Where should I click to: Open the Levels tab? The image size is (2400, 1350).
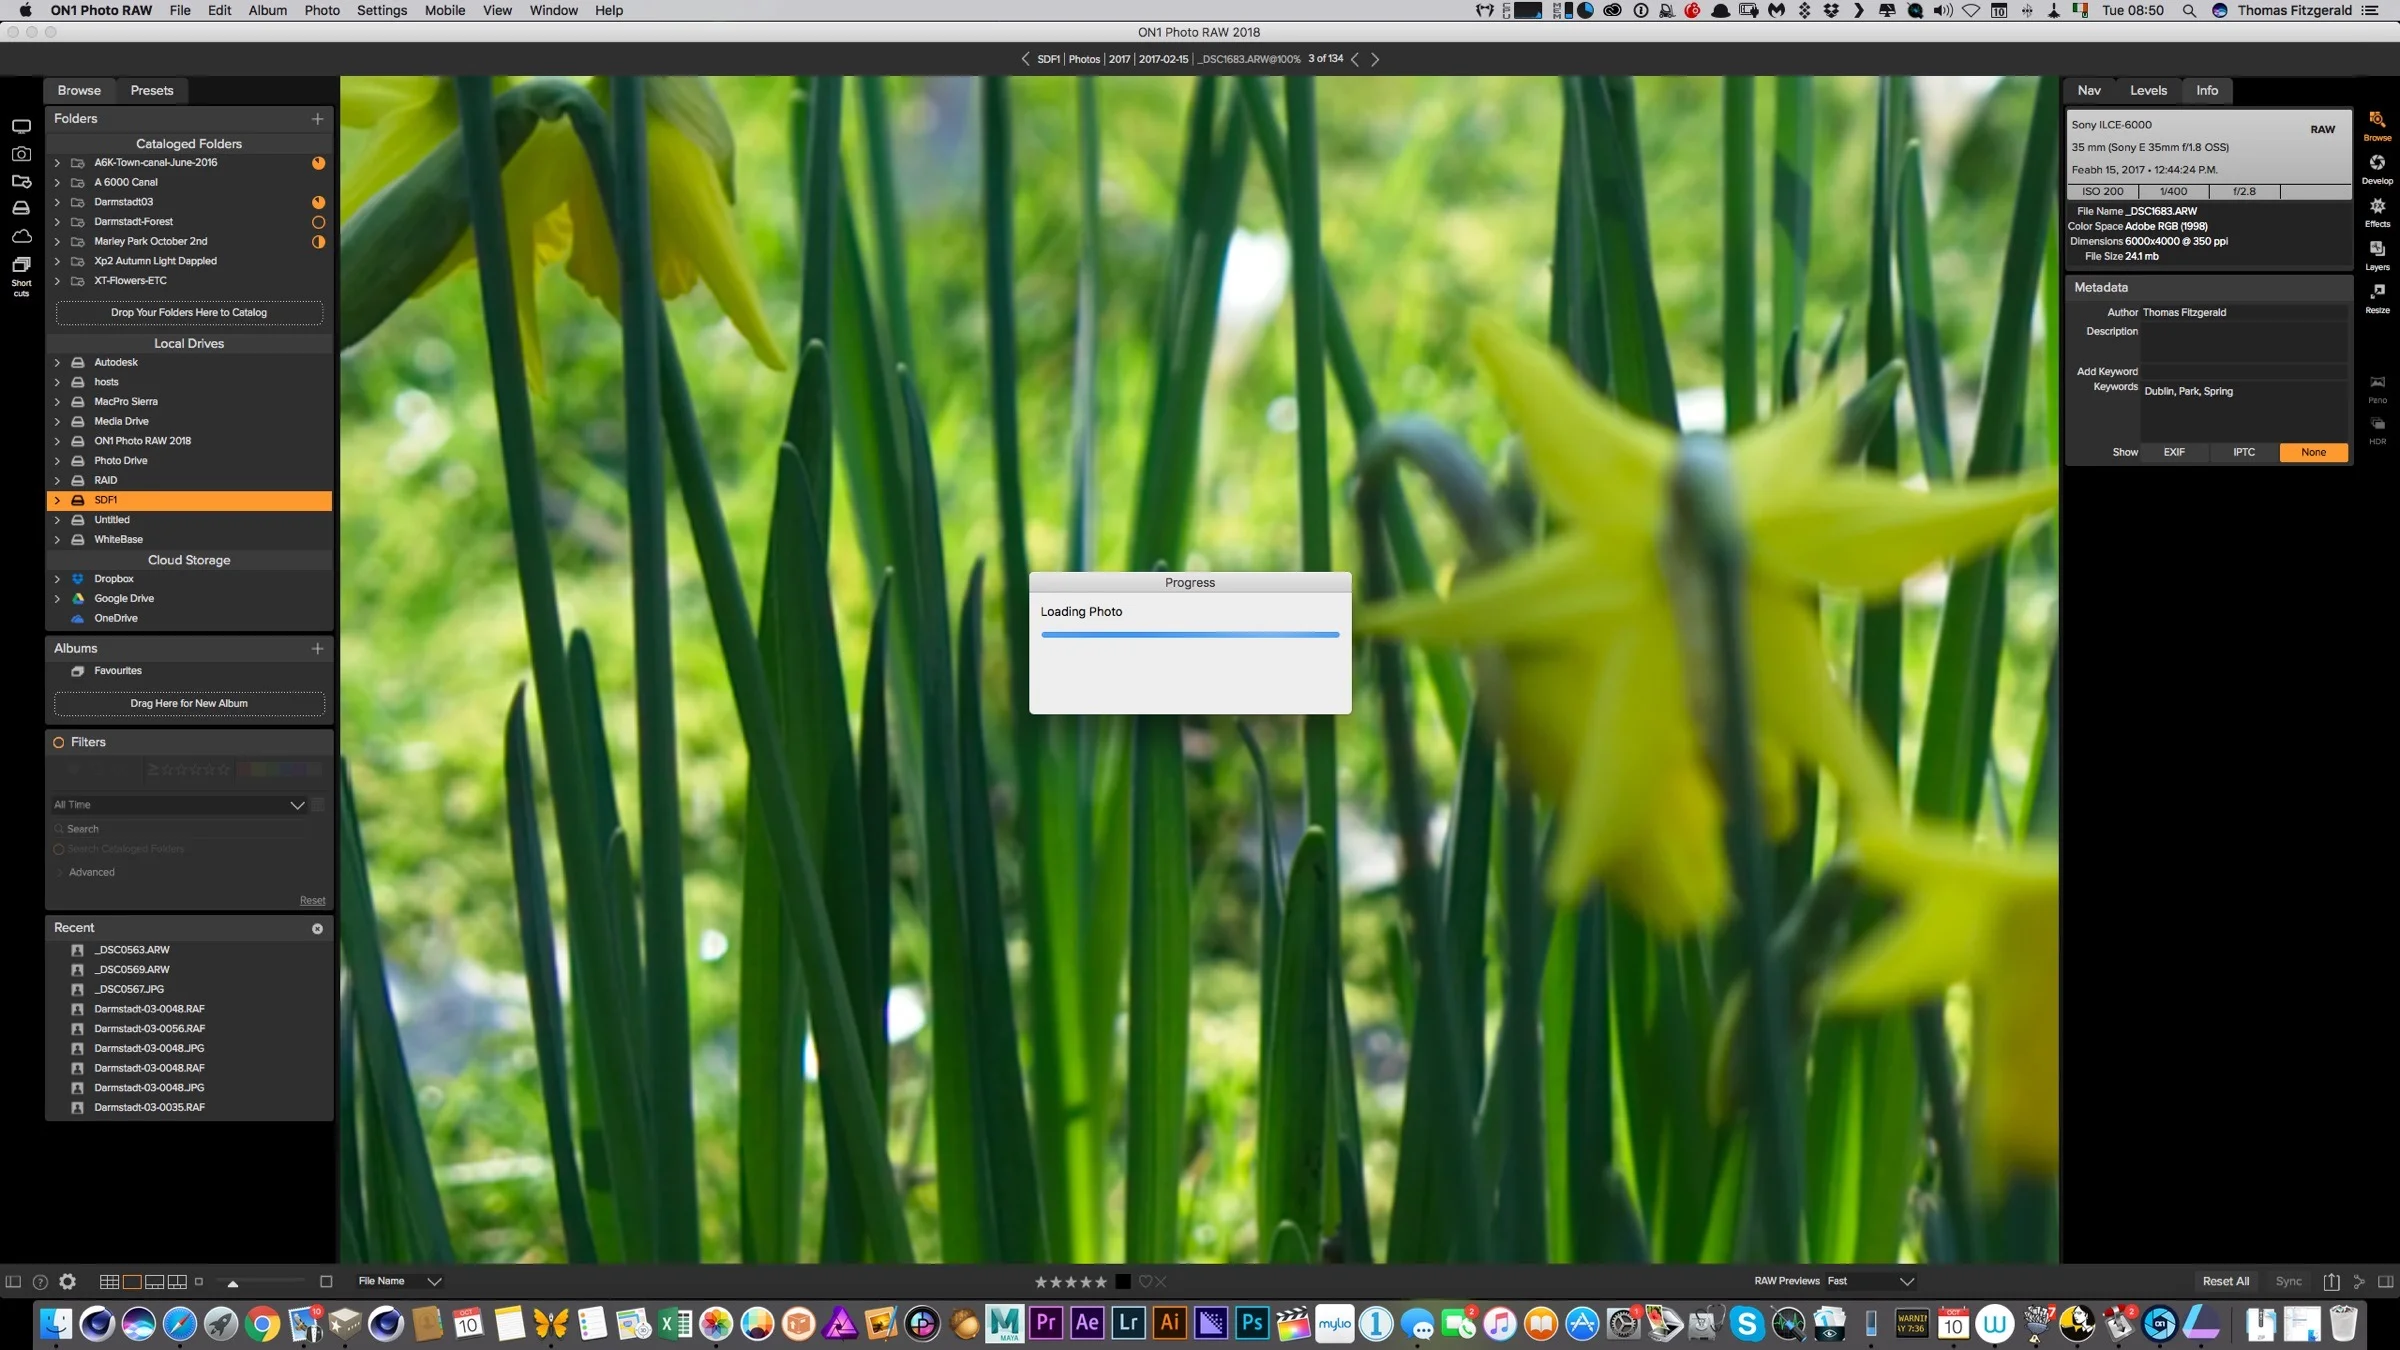pos(2148,90)
